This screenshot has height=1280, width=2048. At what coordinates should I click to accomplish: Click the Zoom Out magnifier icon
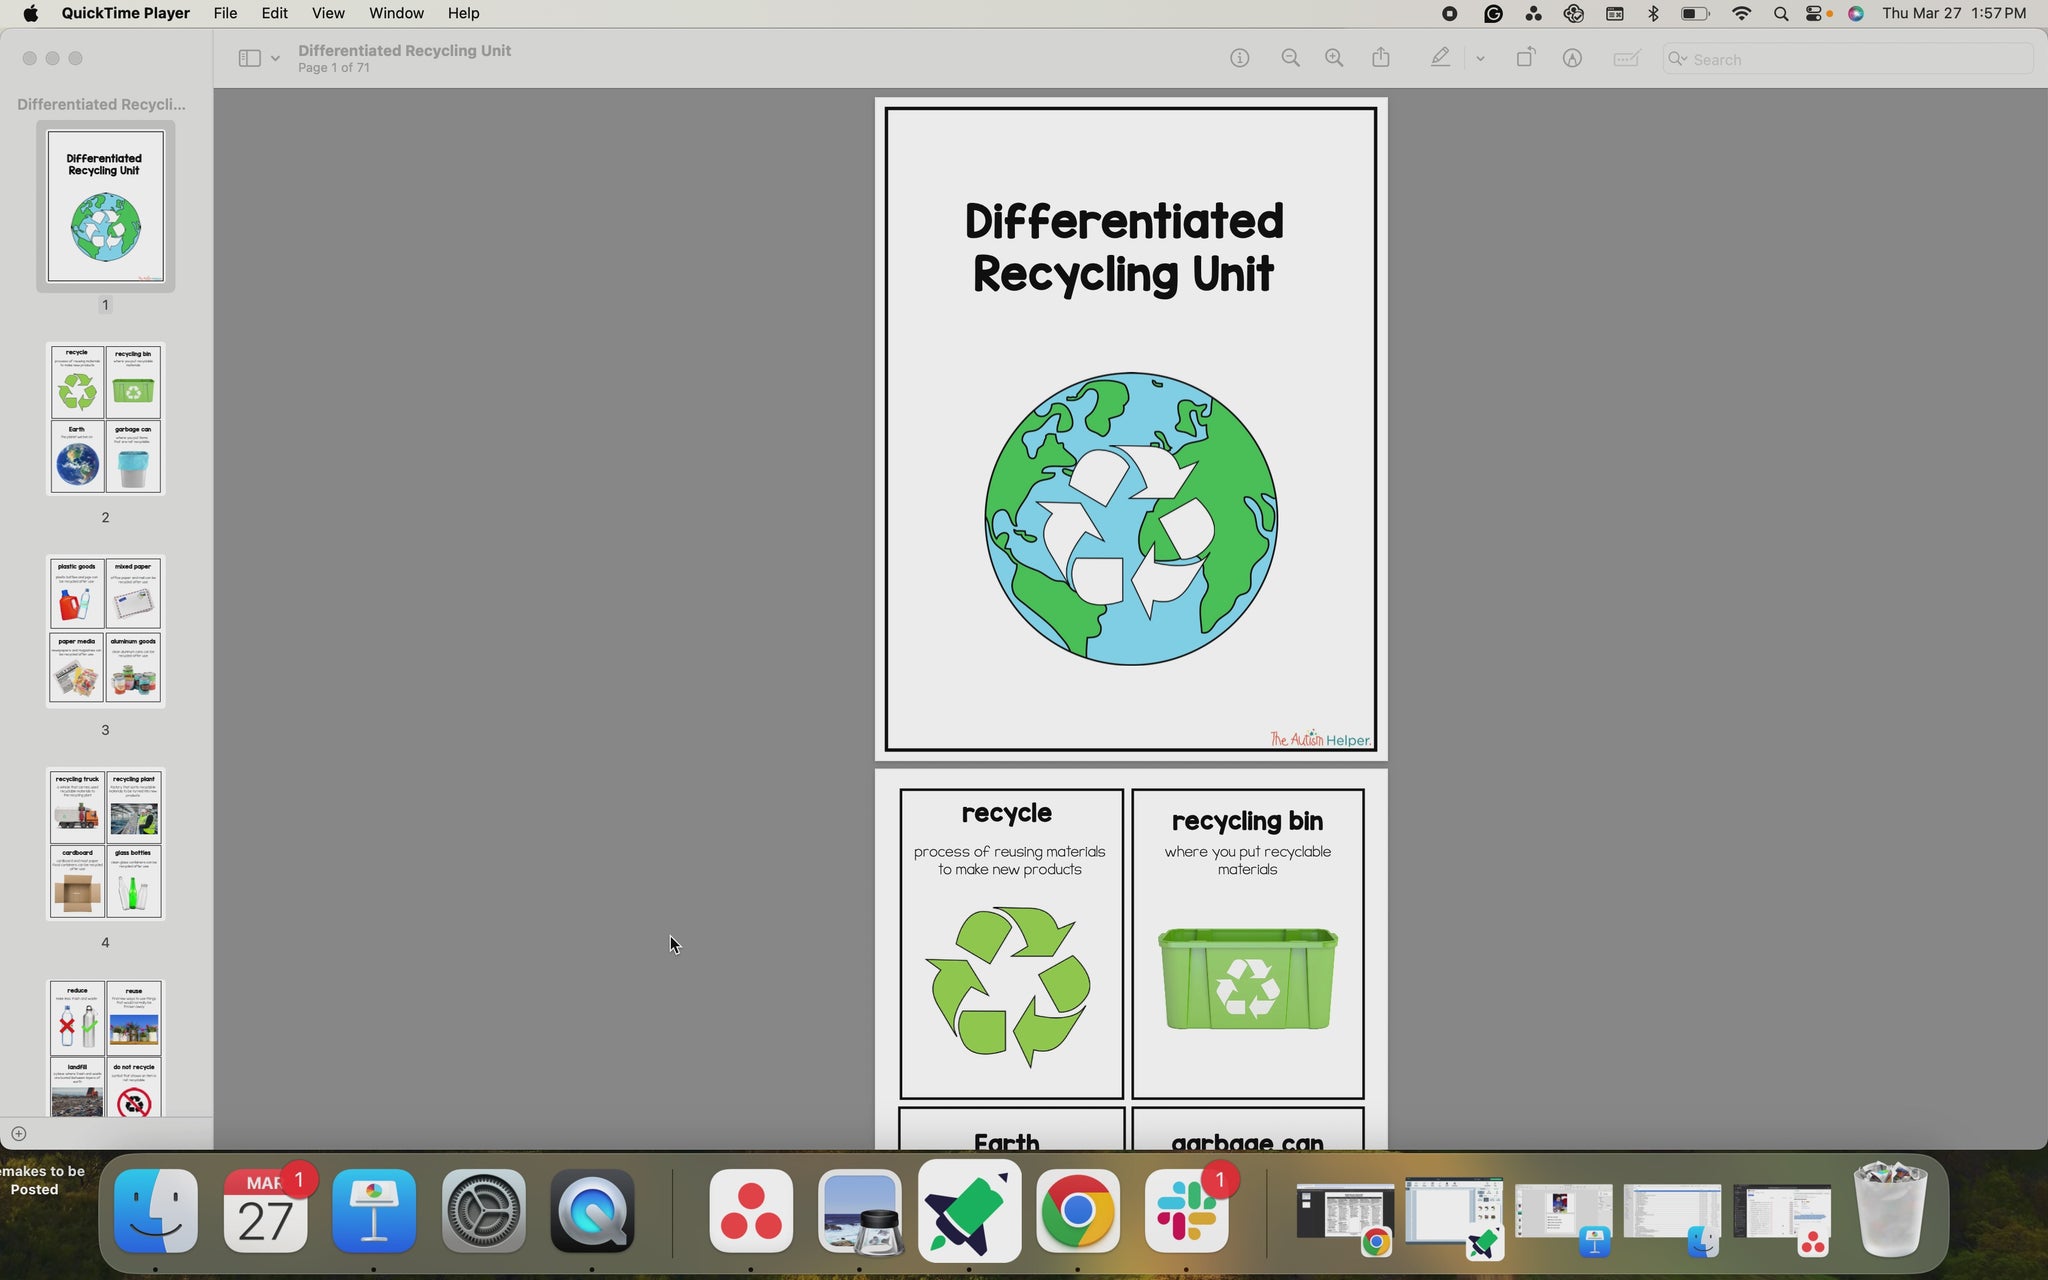tap(1290, 58)
